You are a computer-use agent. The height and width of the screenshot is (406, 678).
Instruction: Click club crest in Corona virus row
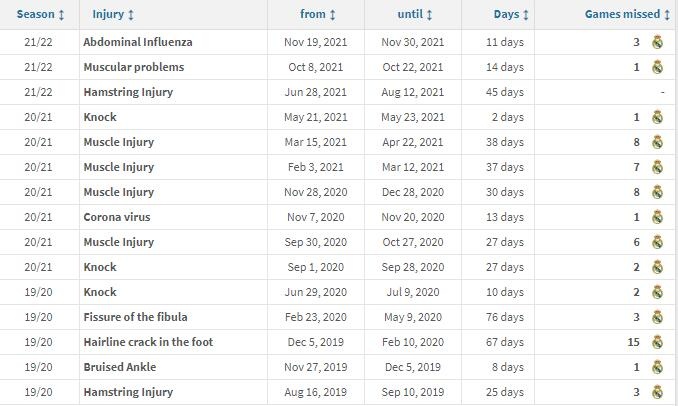click(657, 217)
